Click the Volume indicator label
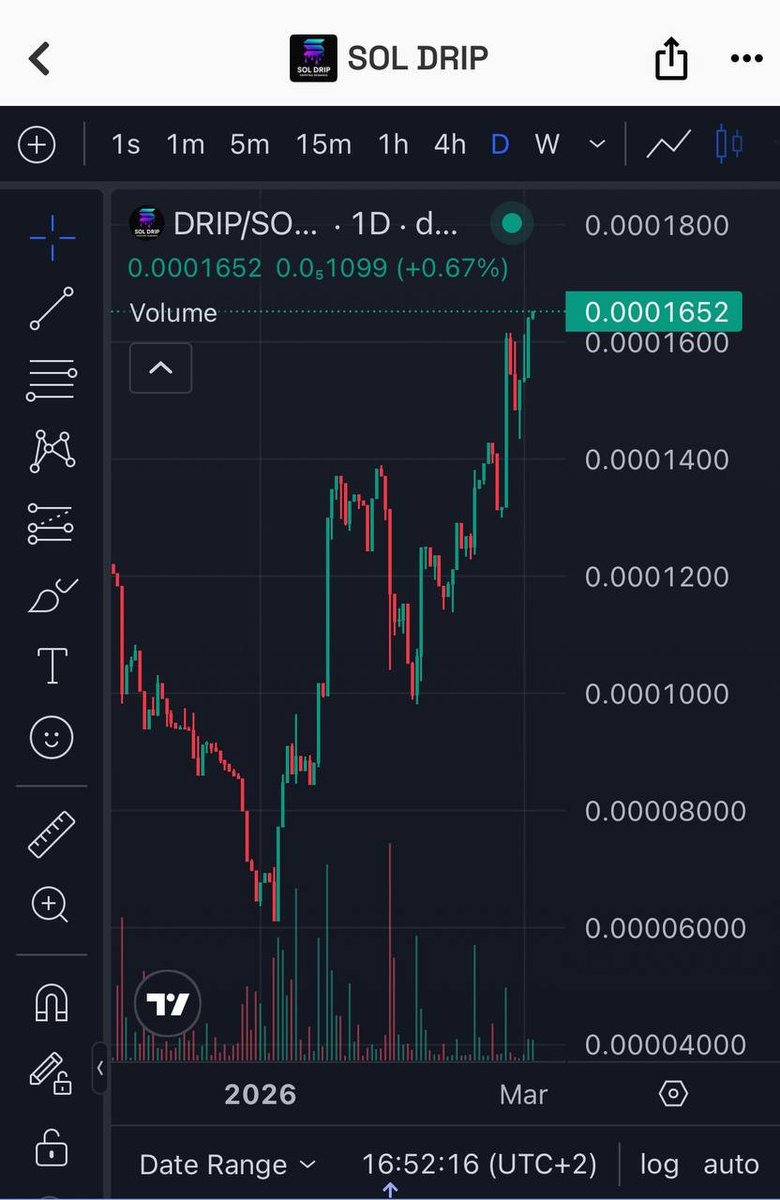This screenshot has width=780, height=1200. [x=173, y=313]
